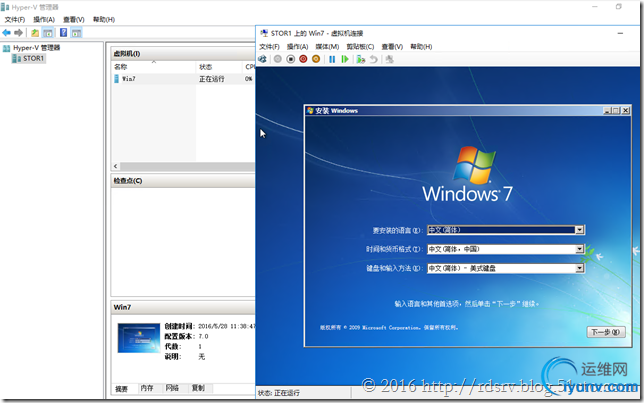This screenshot has height=403, width=644.
Task: Toggle the action pane icon
Action: (x=76, y=32)
